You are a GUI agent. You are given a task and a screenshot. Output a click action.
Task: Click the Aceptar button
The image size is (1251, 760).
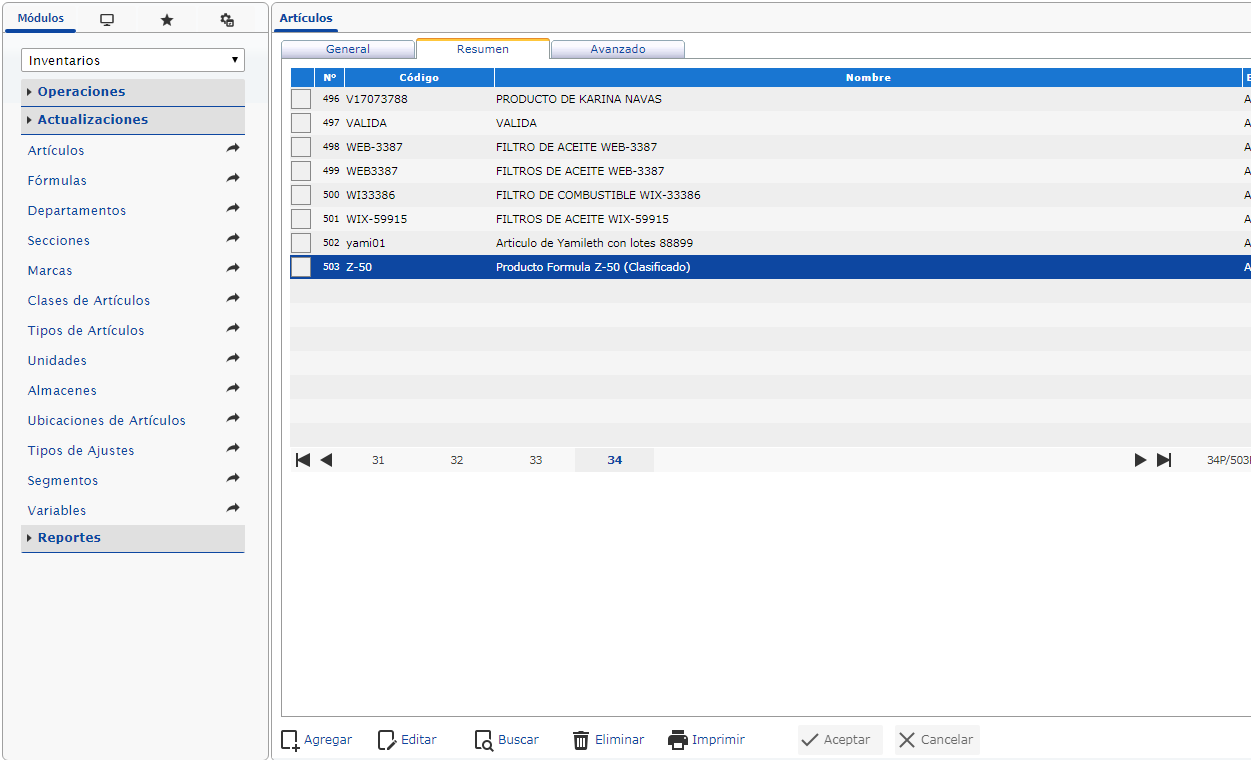(x=840, y=740)
